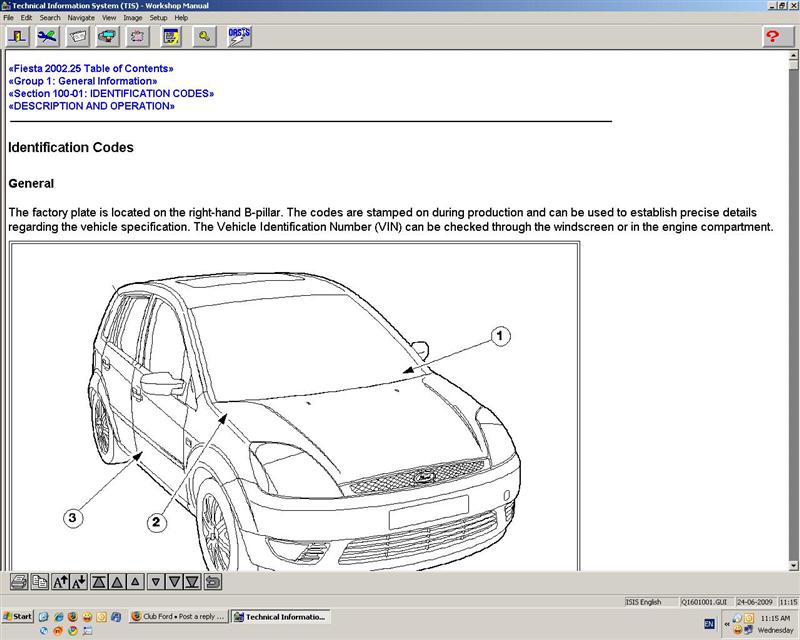
Task: Click the return arrow icon in bottom toolbar
Action: click(212, 581)
